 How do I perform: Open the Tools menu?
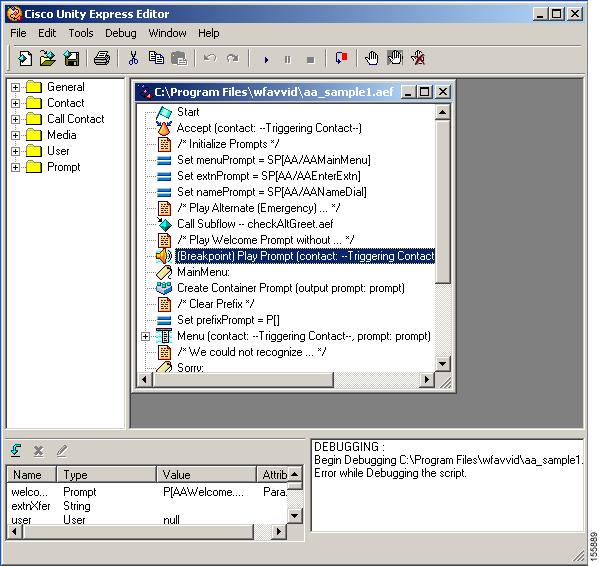pos(81,33)
